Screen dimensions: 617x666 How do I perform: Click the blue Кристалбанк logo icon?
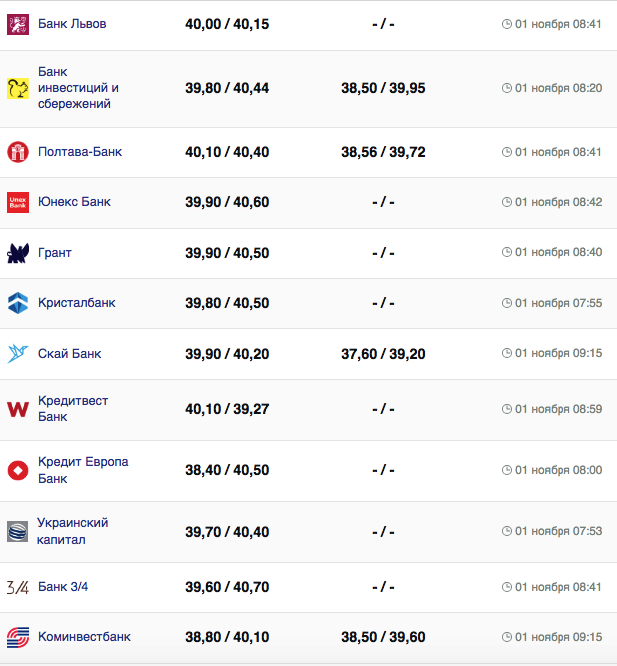[x=18, y=303]
